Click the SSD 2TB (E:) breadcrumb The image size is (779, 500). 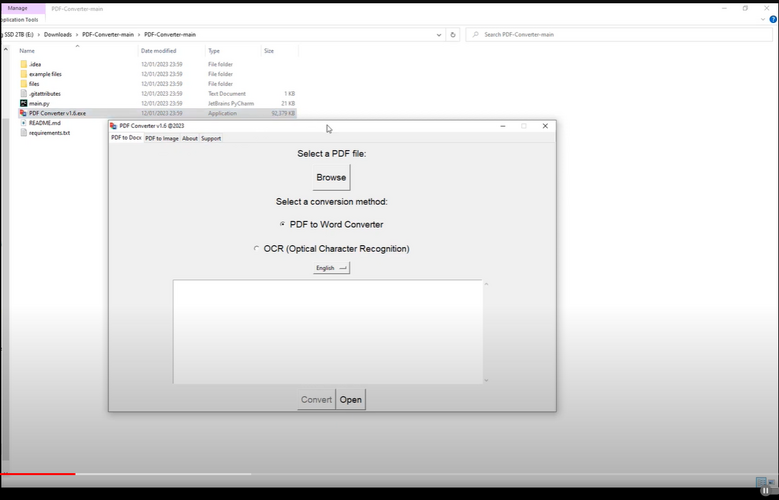pyautogui.click(x=18, y=35)
